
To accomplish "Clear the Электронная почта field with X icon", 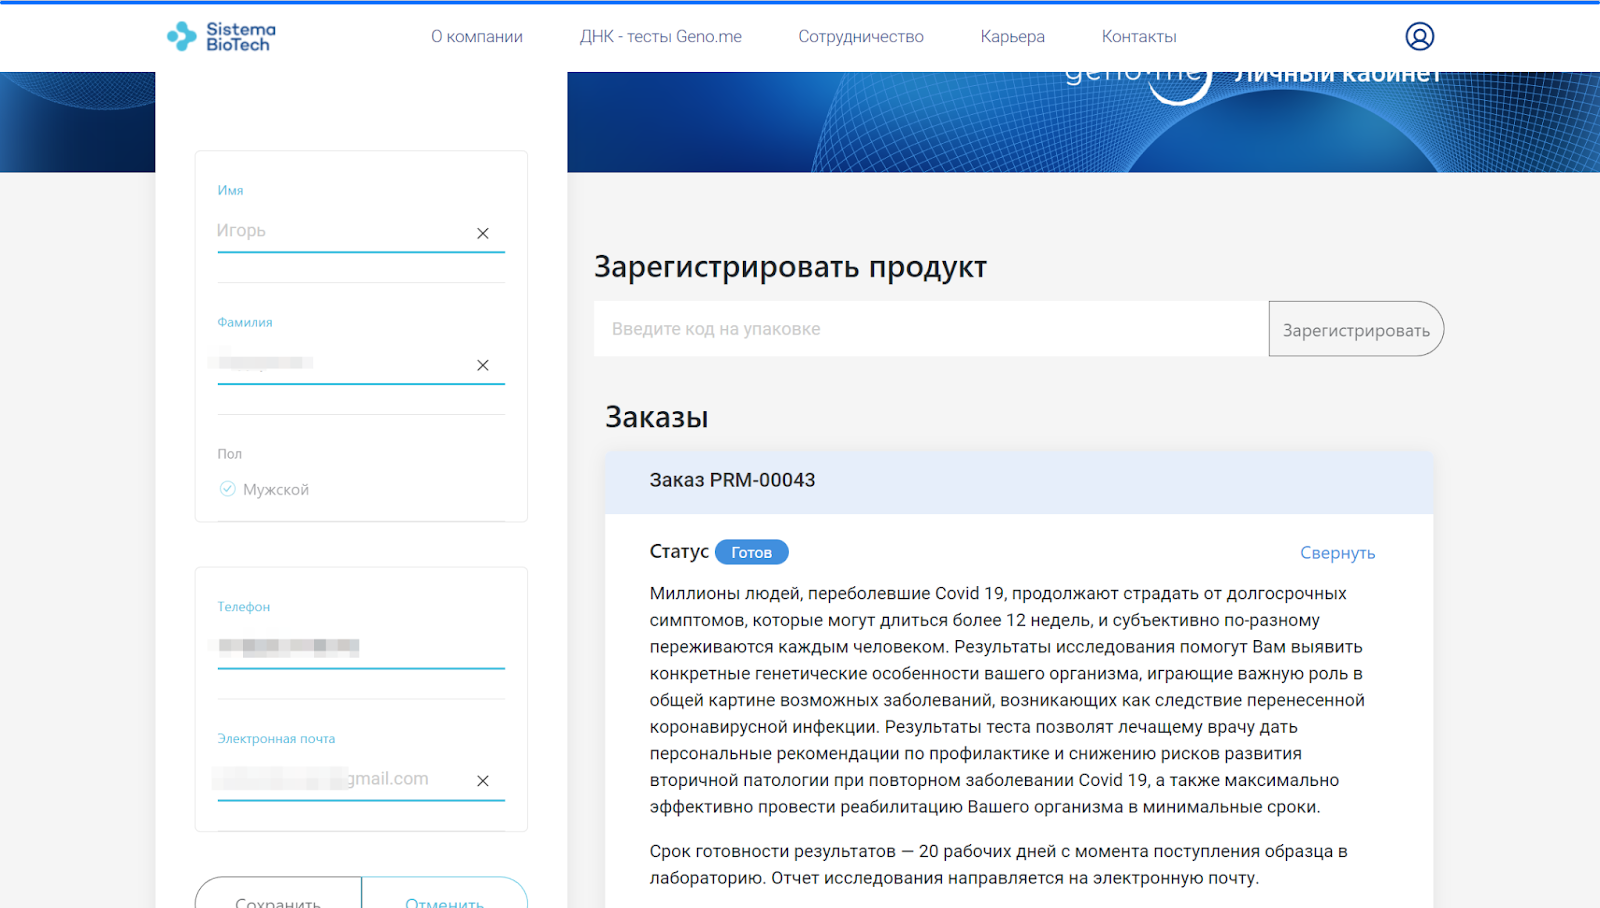I will tap(483, 781).
